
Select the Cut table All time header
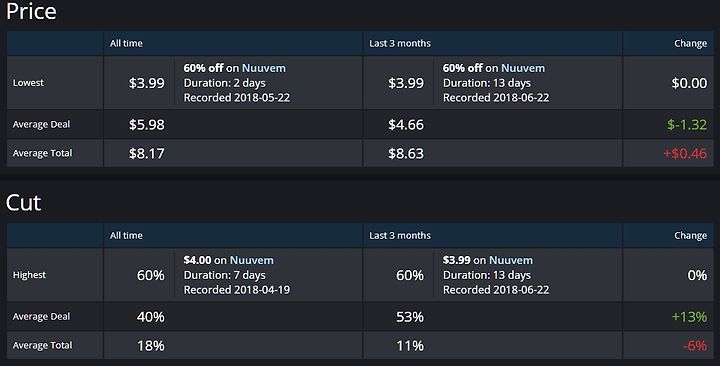pos(126,236)
